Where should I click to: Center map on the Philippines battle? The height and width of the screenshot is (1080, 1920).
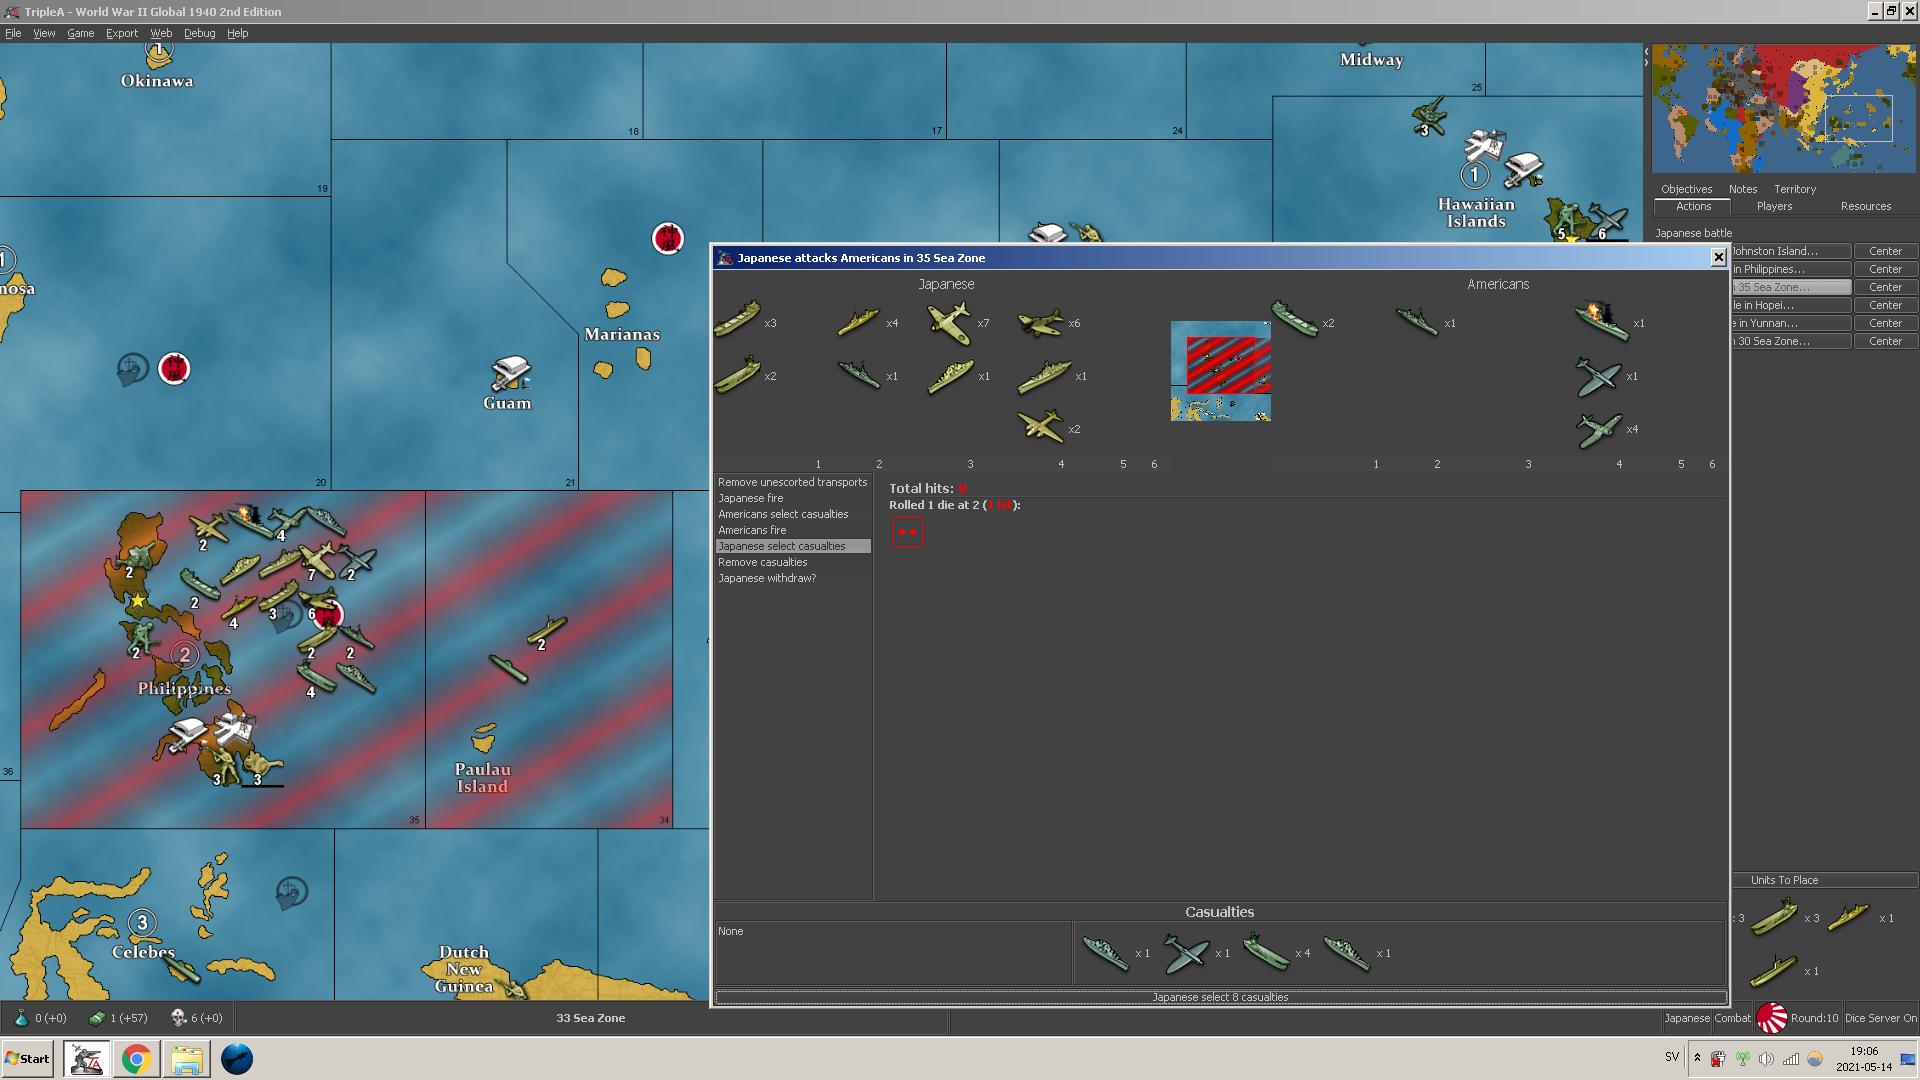pyautogui.click(x=1885, y=269)
